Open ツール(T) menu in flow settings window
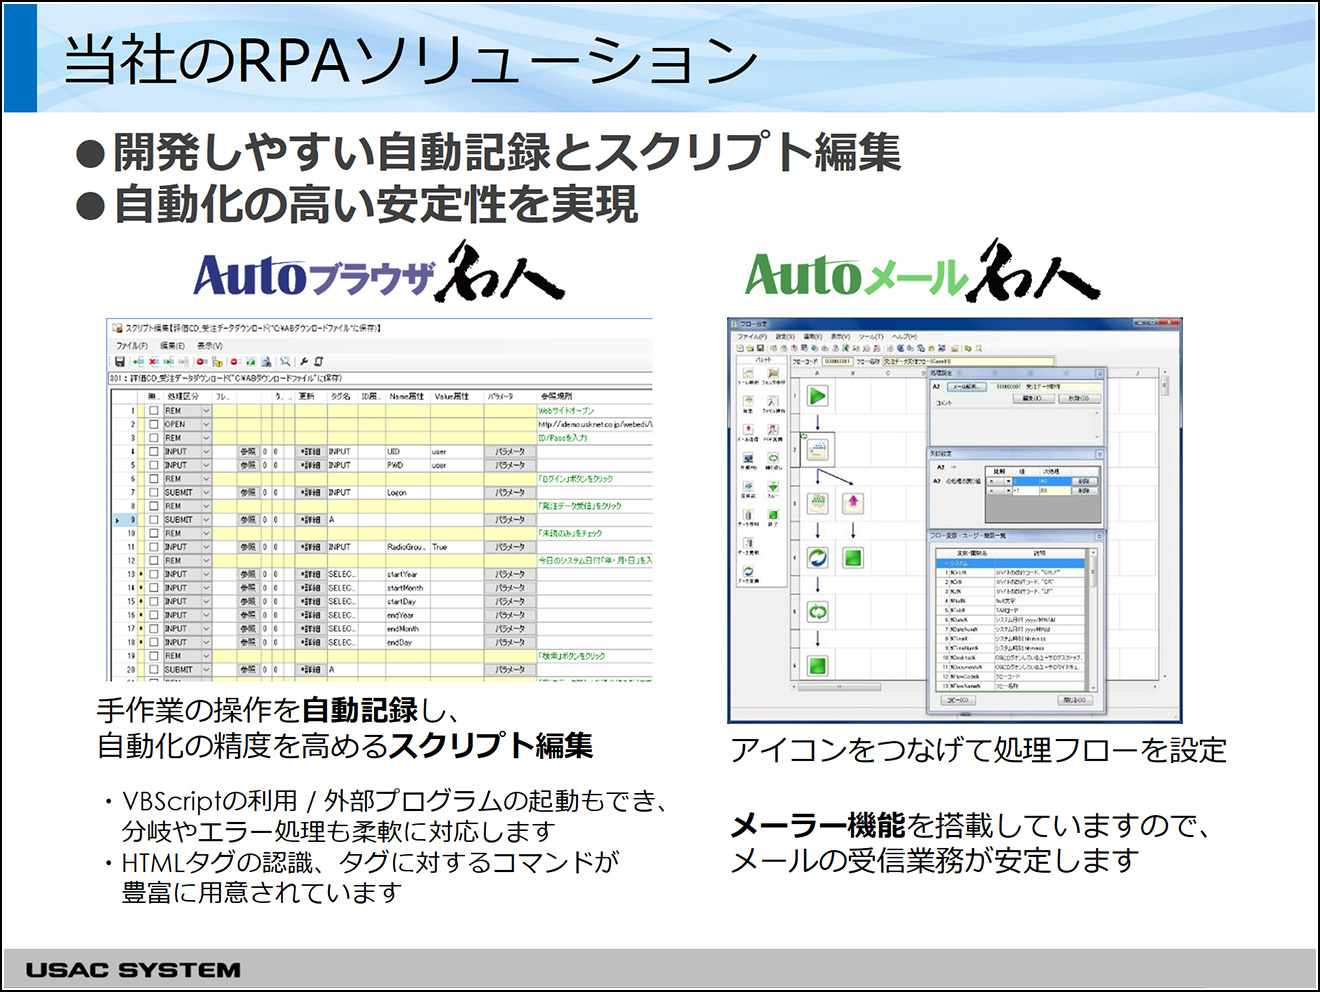This screenshot has width=1320, height=992. tap(871, 337)
